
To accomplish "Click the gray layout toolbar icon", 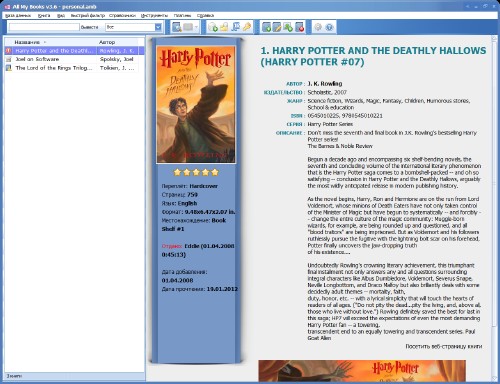I will click(188, 27).
